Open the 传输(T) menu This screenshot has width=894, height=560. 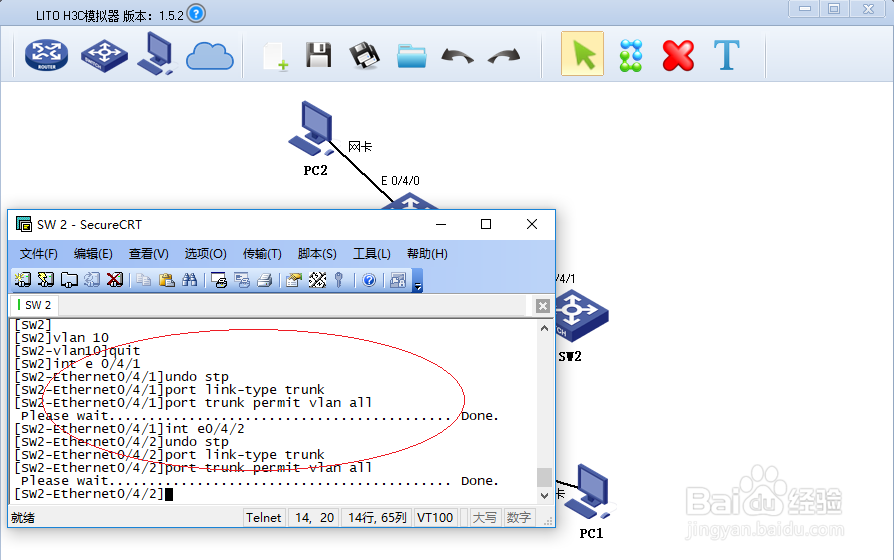262,254
